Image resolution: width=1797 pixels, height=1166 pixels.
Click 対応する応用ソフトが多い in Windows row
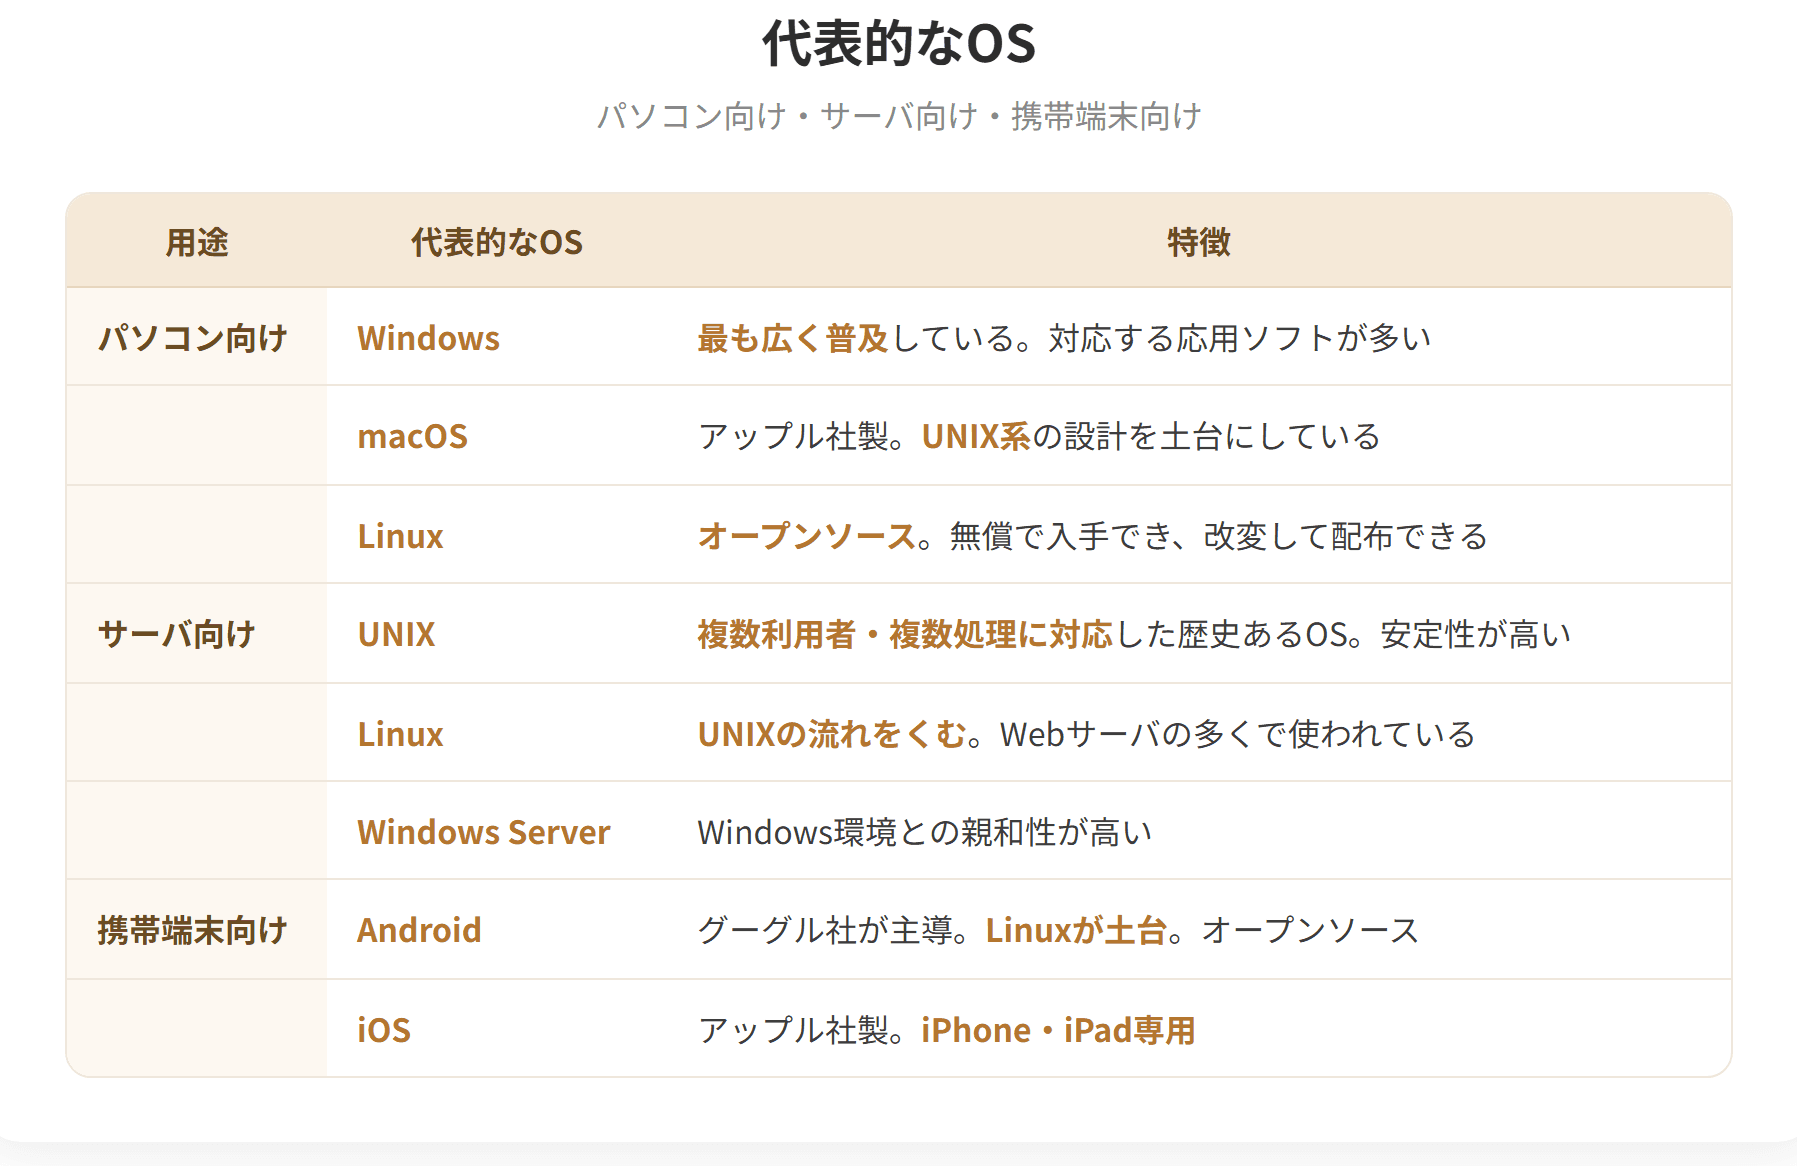[1240, 338]
